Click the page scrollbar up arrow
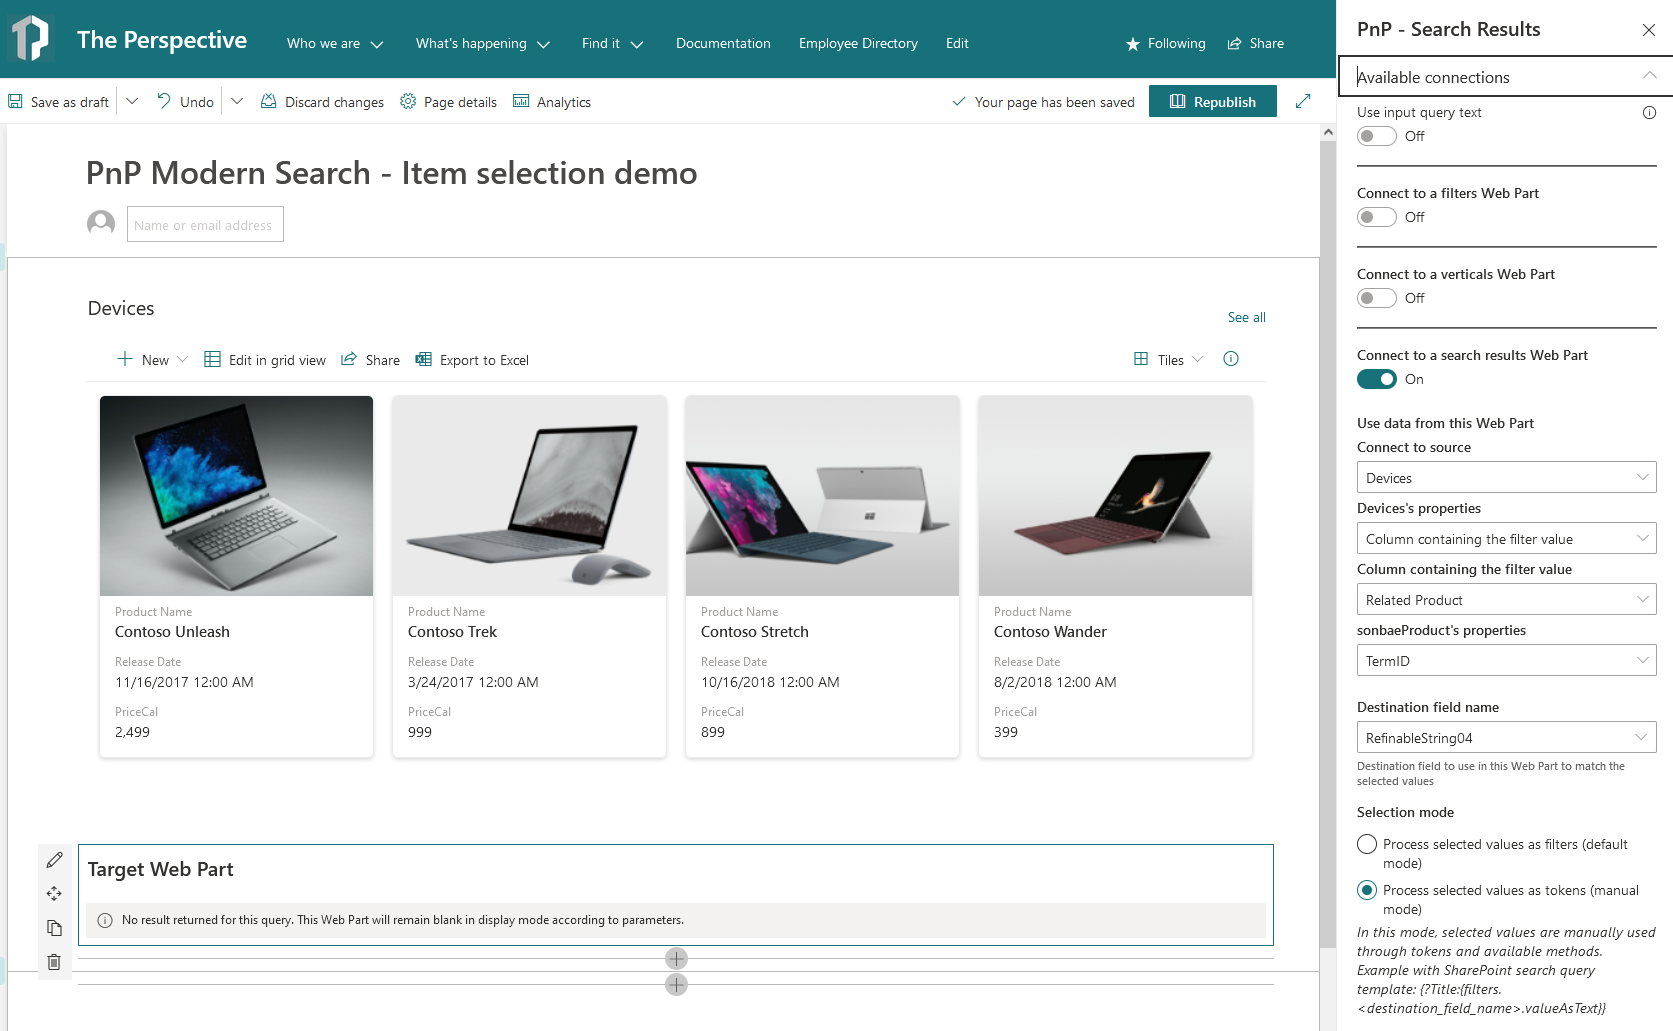Viewport: 1673px width, 1031px height. (1328, 132)
